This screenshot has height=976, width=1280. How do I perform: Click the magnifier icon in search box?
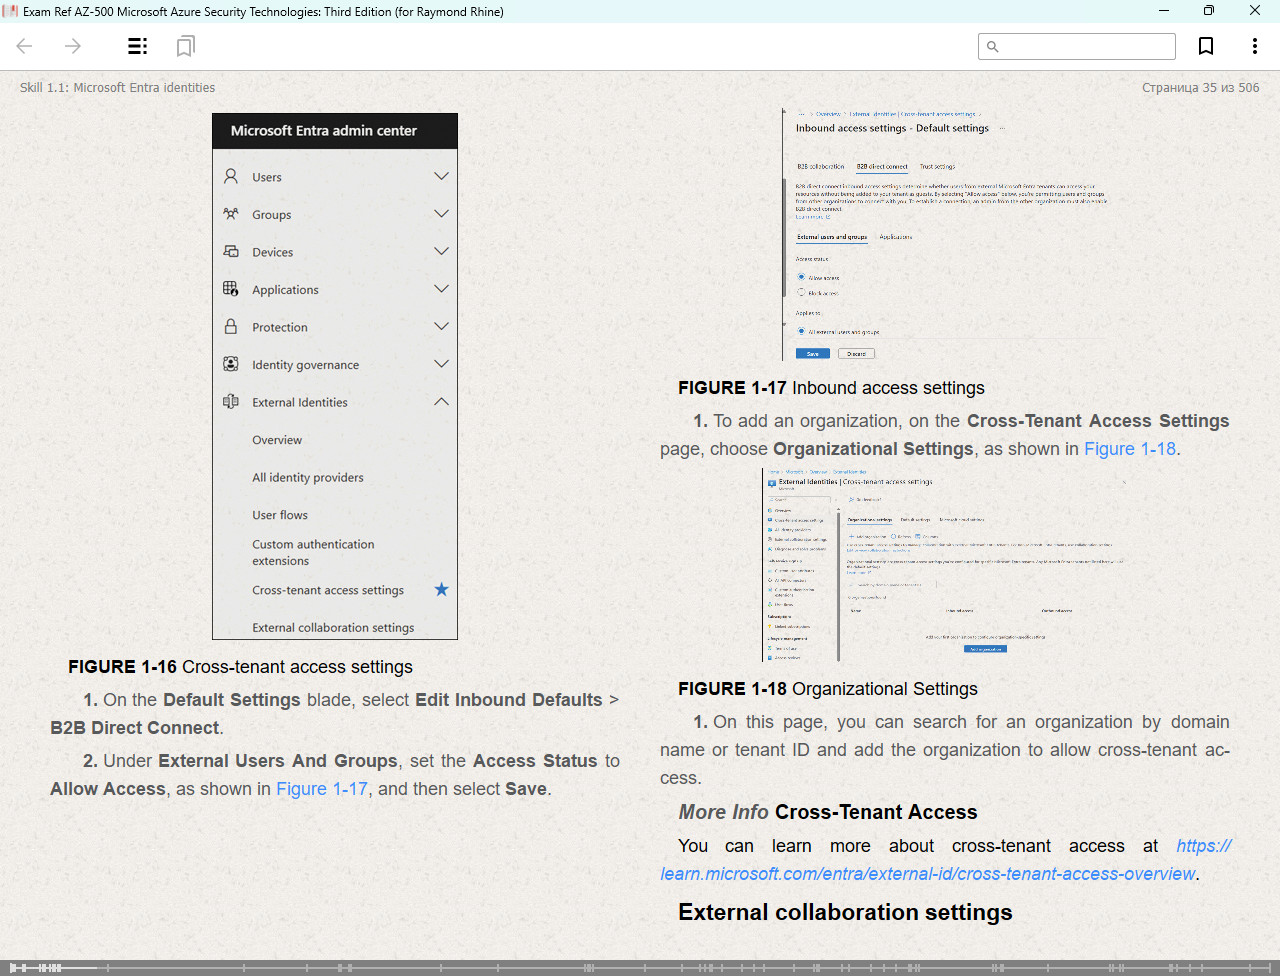click(993, 46)
